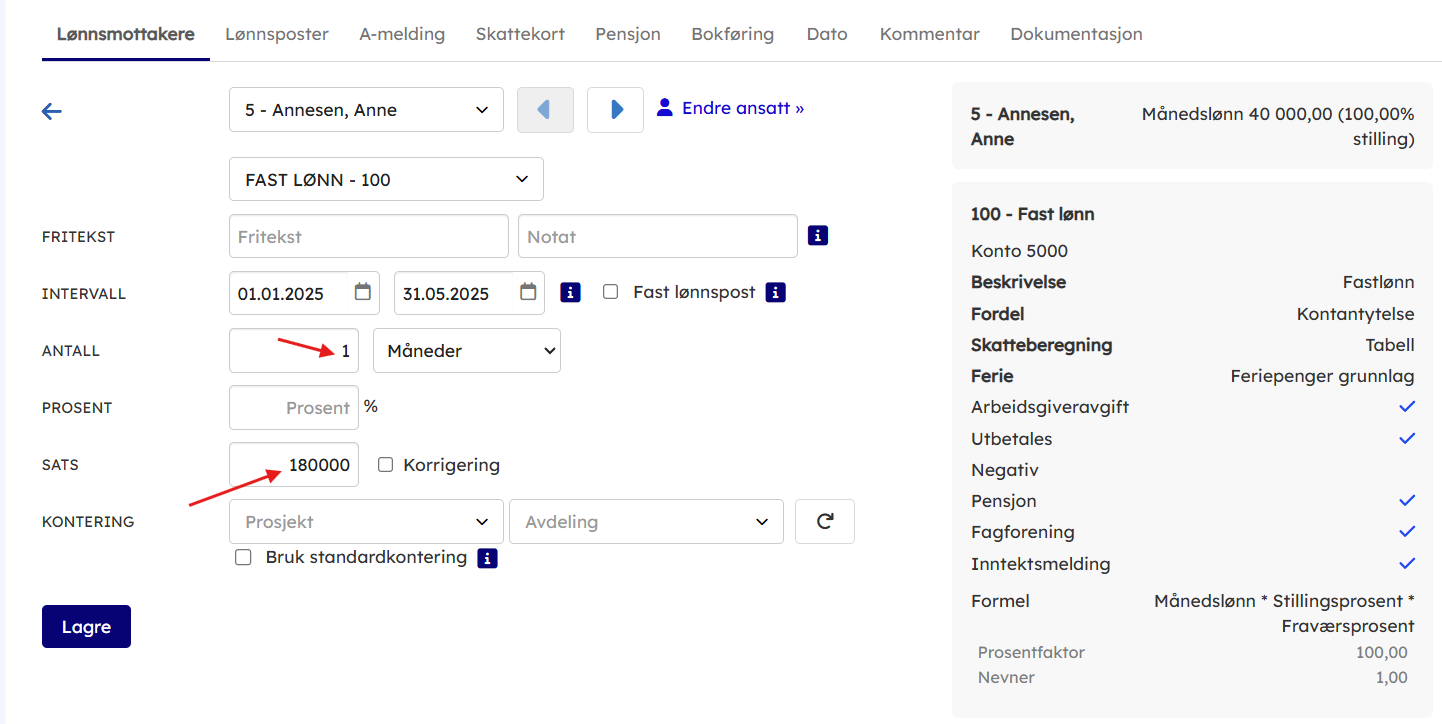Click the back arrow icon
This screenshot has width=1442, height=724.
coord(52,111)
